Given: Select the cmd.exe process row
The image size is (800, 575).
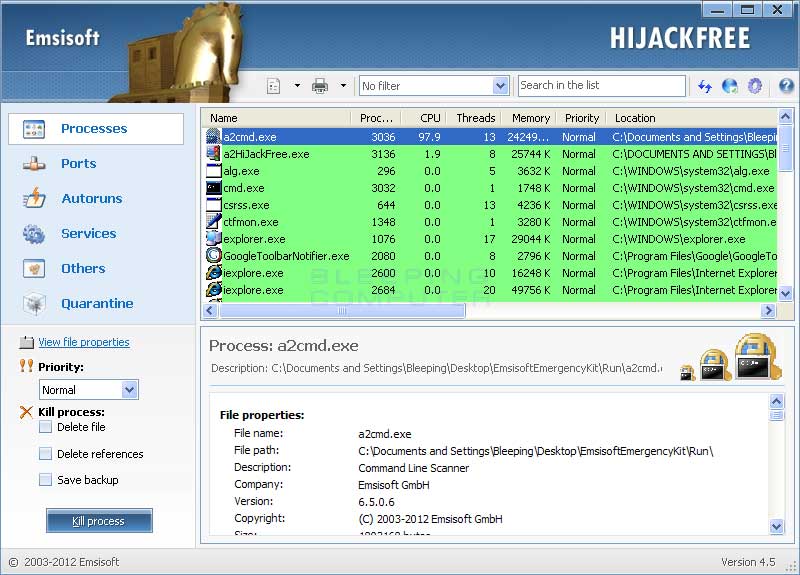Looking at the screenshot, I should point(491,188).
